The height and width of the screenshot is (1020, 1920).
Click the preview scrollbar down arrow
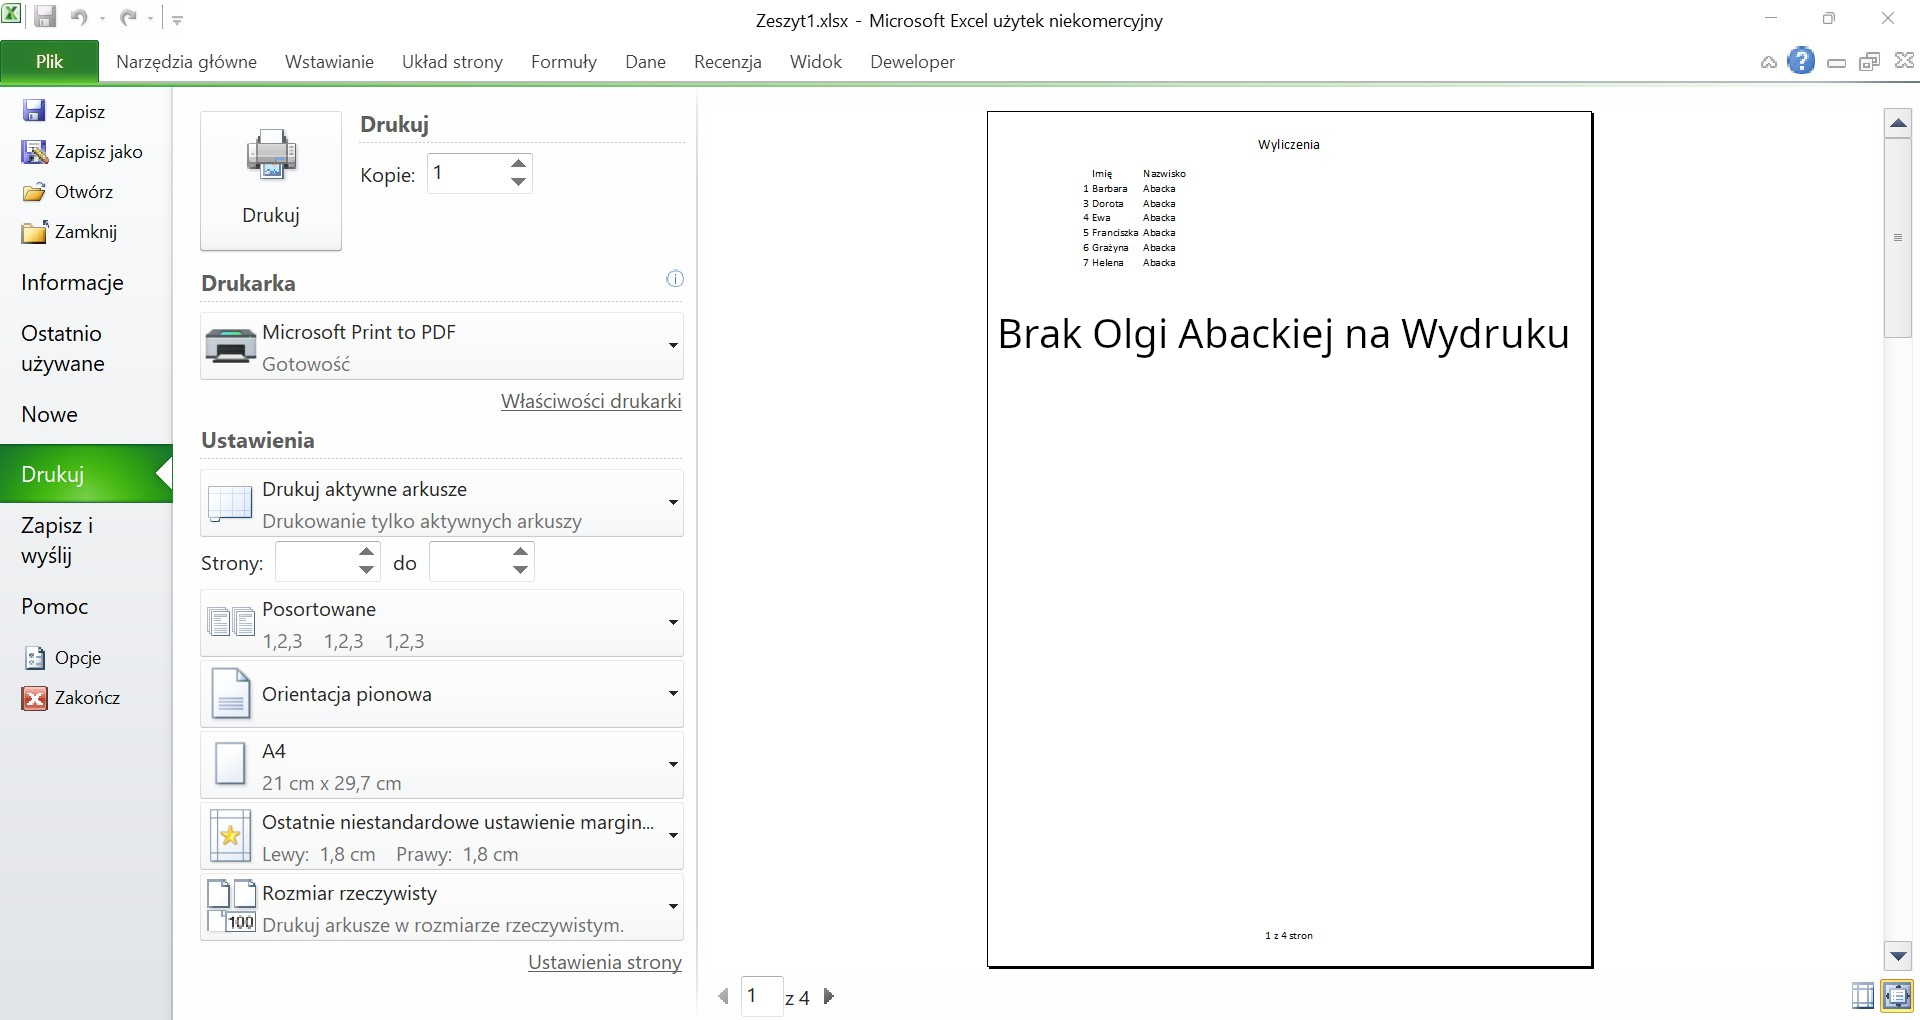(1898, 956)
